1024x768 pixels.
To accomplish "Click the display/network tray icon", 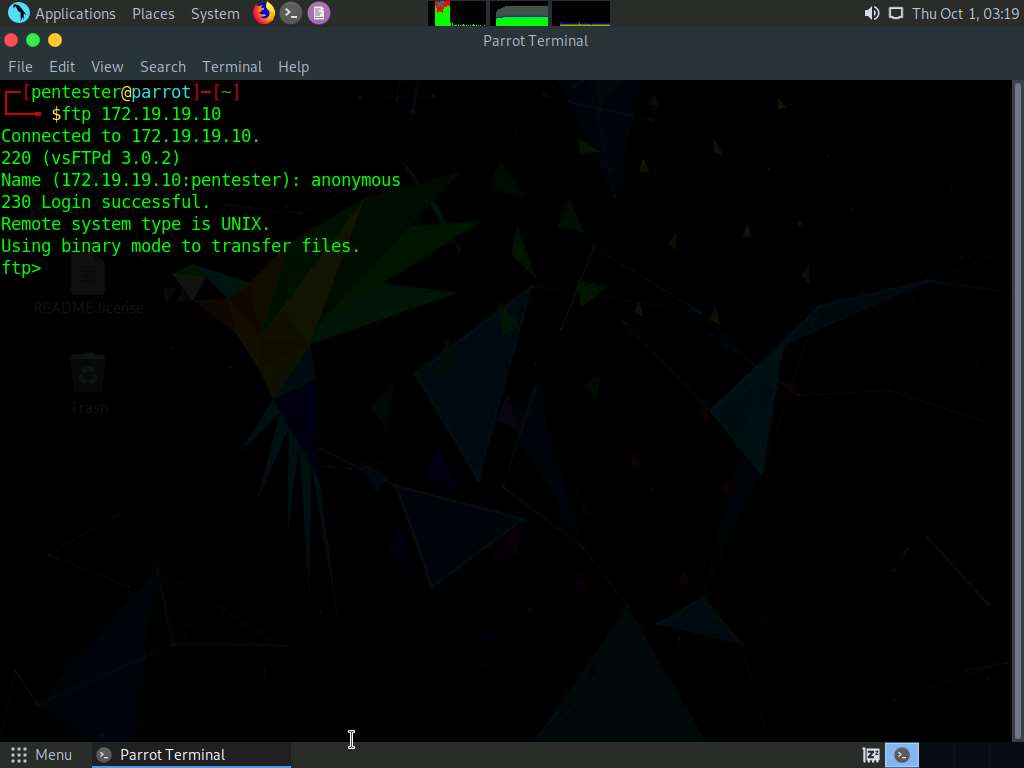I will click(x=896, y=13).
